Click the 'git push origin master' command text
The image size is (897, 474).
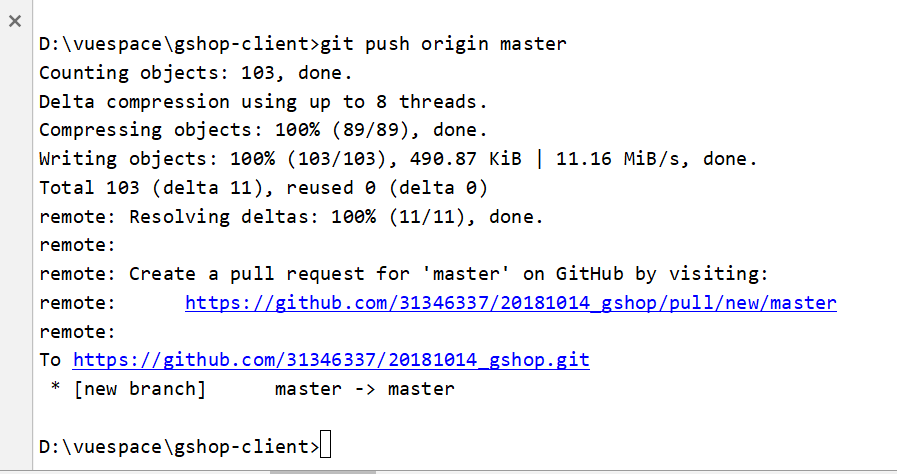pyautogui.click(x=443, y=44)
